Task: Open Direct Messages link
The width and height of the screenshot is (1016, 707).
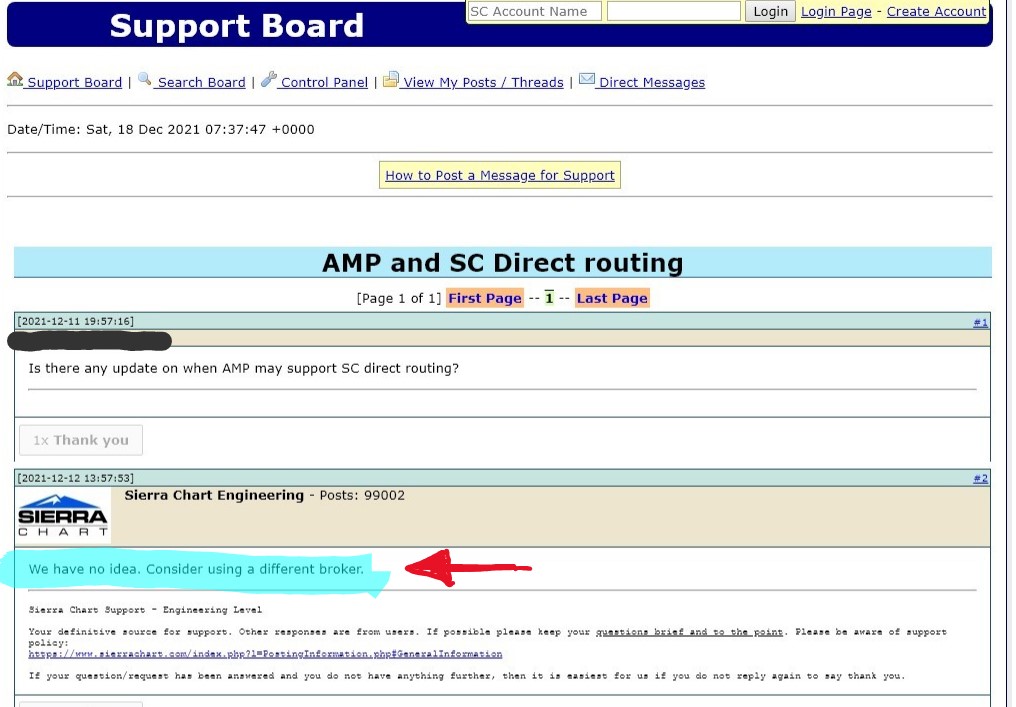Action: (x=652, y=82)
